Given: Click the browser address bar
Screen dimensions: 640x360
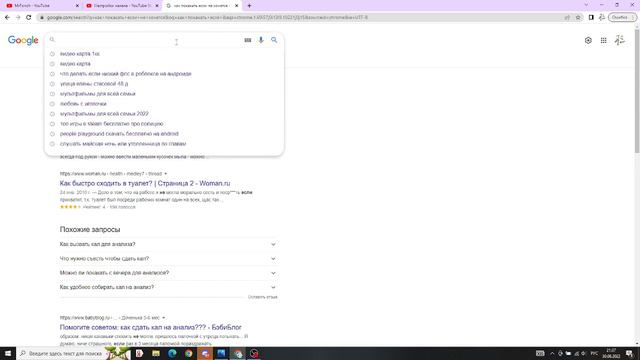Looking at the screenshot, I should [x=302, y=18].
